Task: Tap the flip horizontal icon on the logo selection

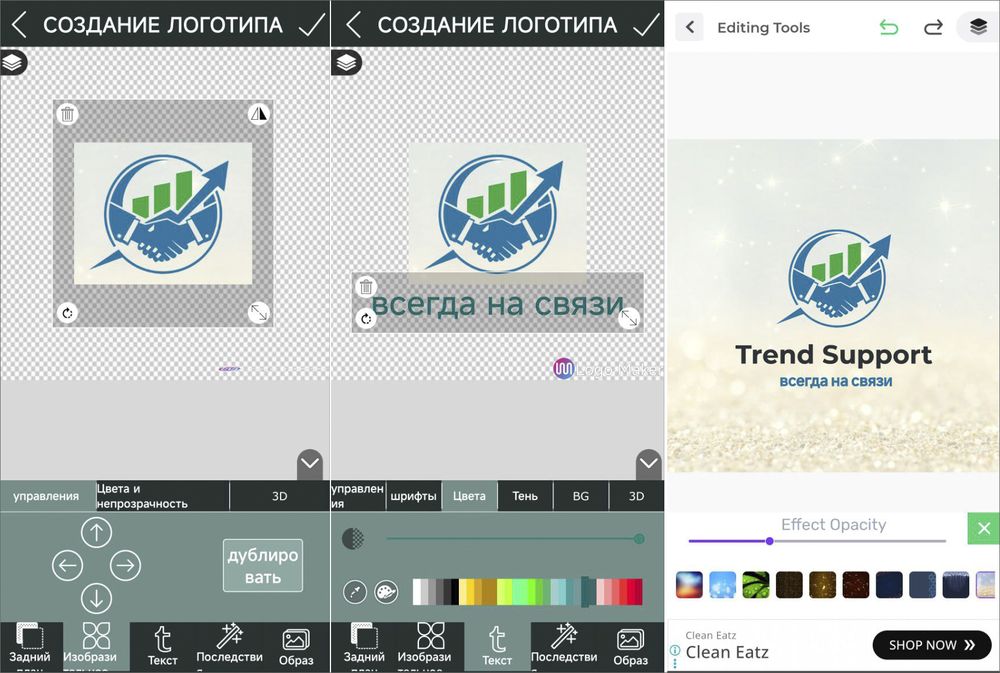Action: [258, 113]
